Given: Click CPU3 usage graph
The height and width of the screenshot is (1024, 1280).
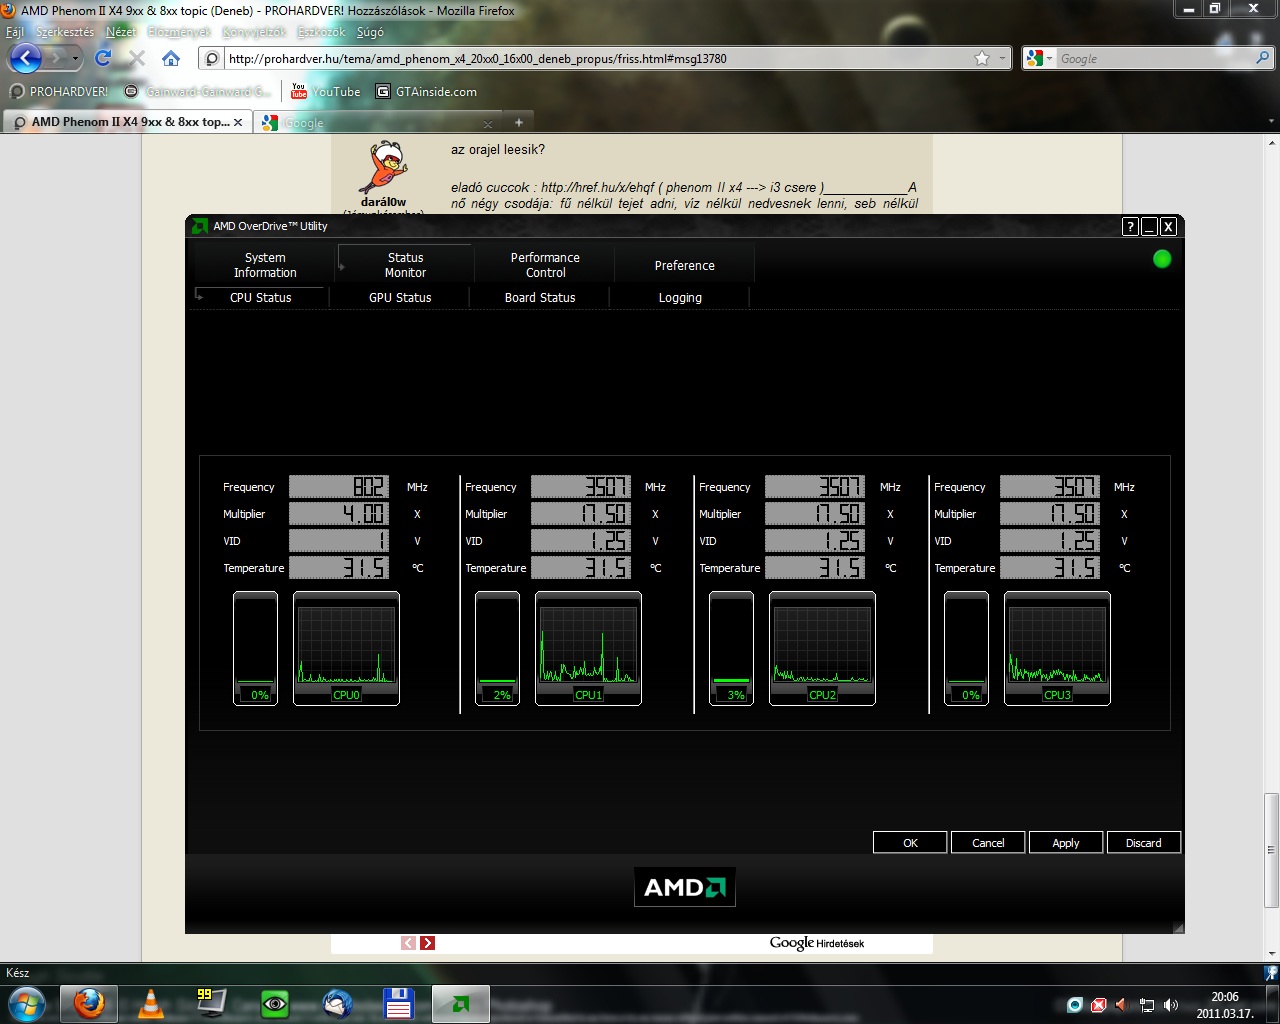Looking at the screenshot, I should coord(1057,648).
